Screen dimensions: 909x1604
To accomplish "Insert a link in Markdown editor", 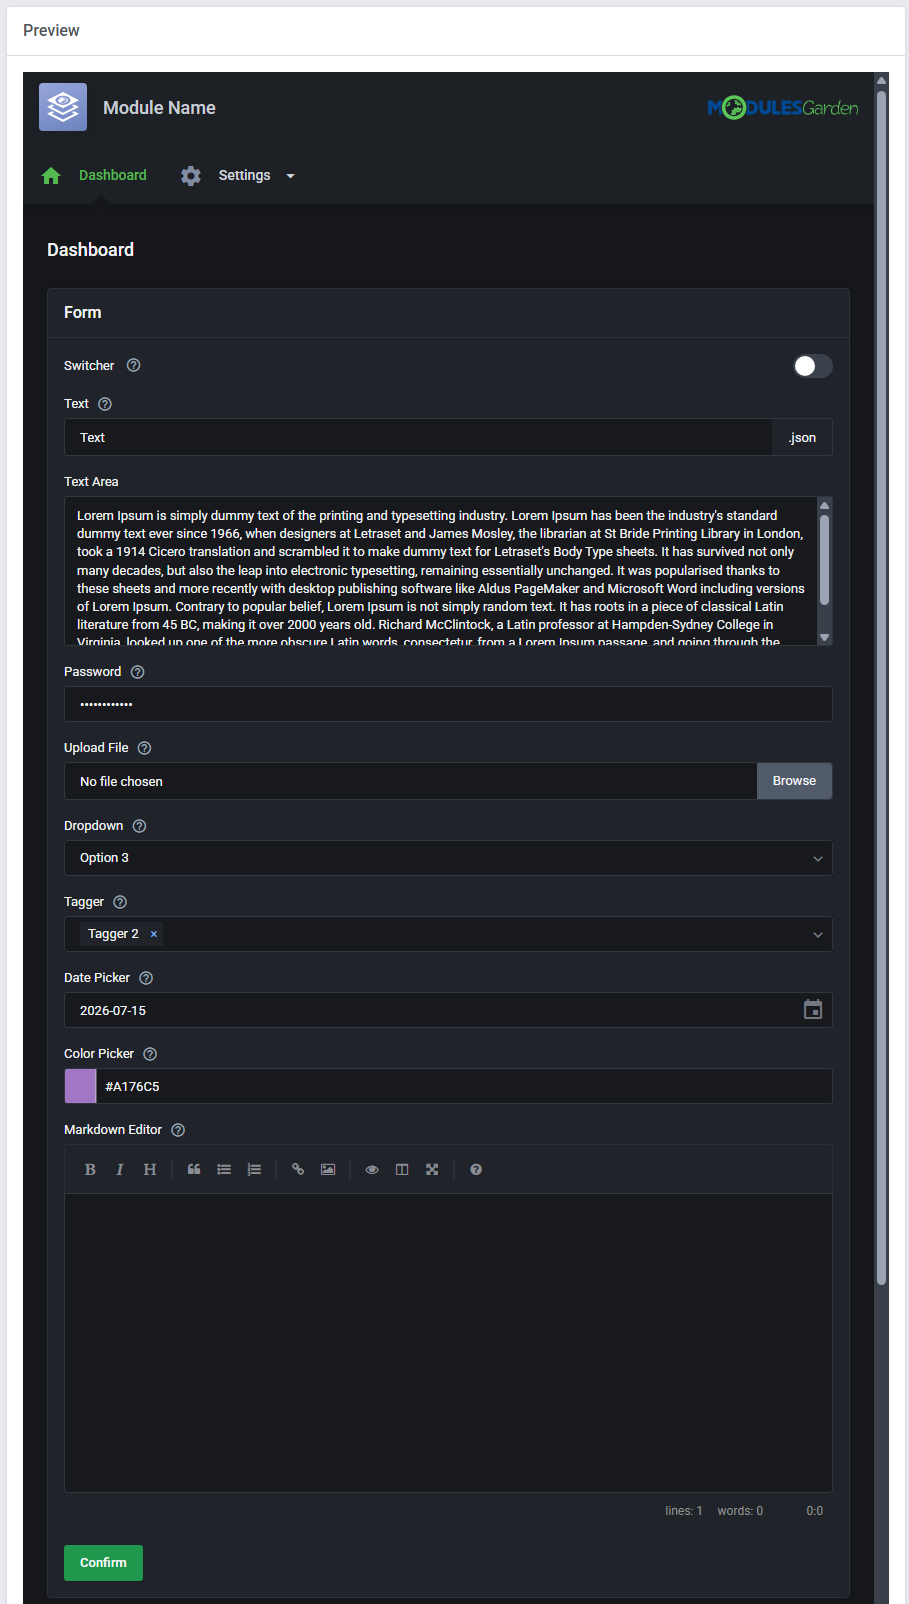I will (x=298, y=1169).
